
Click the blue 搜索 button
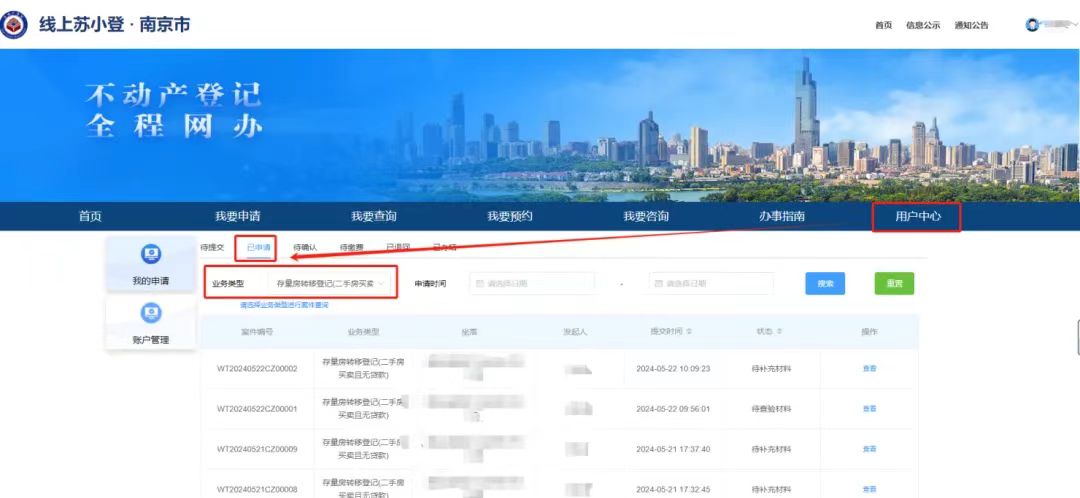825,284
